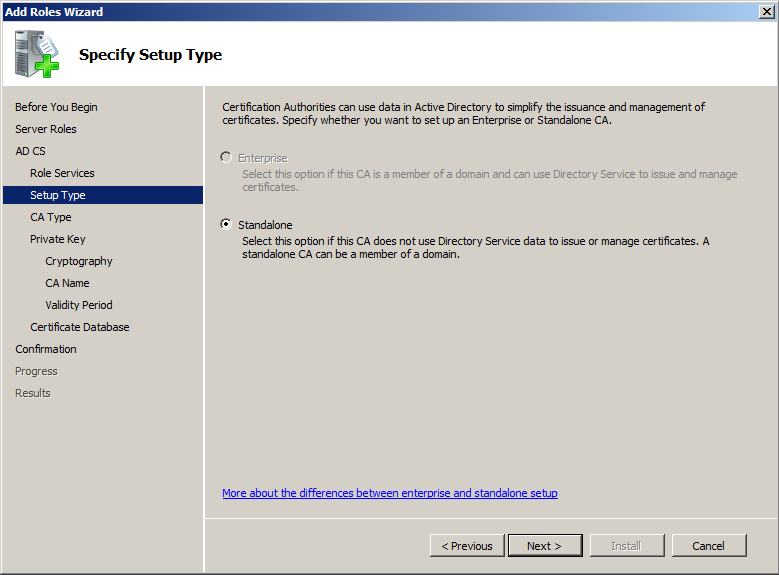This screenshot has width=779, height=575.
Task: Select Setup Type in the sidebar
Action: [x=58, y=195]
